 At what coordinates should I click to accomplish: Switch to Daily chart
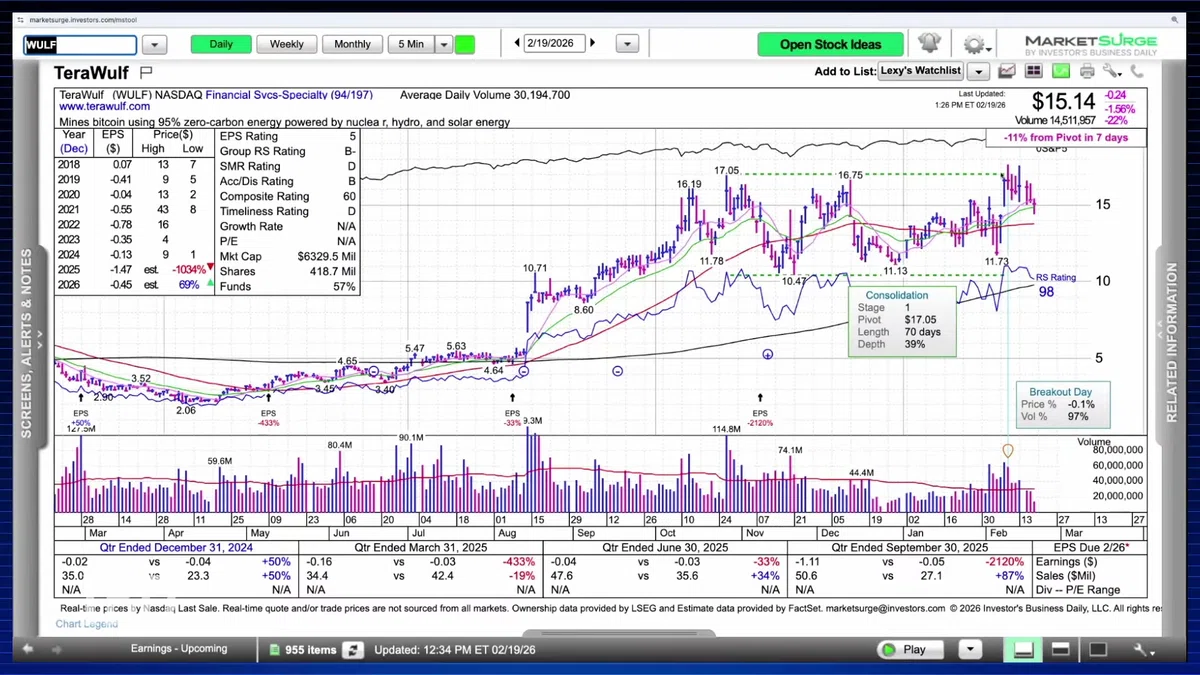221,44
